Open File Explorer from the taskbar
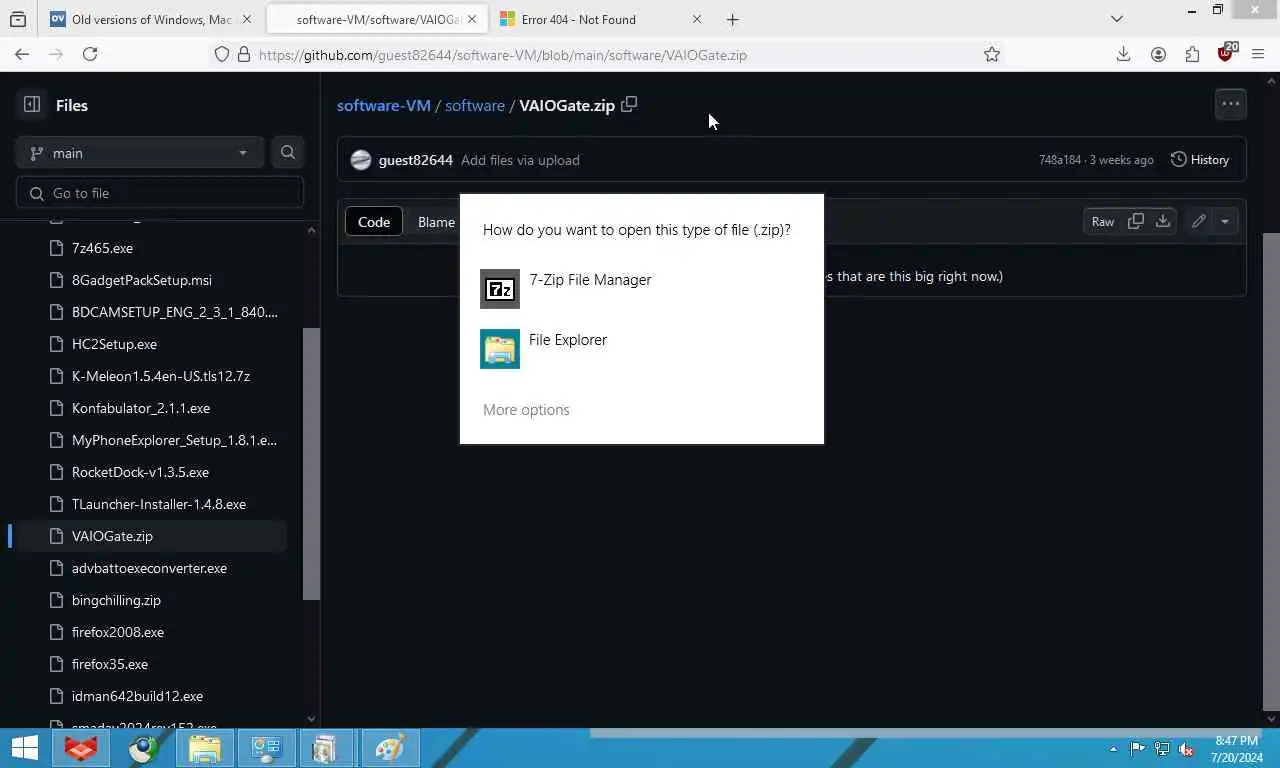Screen dimensions: 1280x768 point(205,748)
